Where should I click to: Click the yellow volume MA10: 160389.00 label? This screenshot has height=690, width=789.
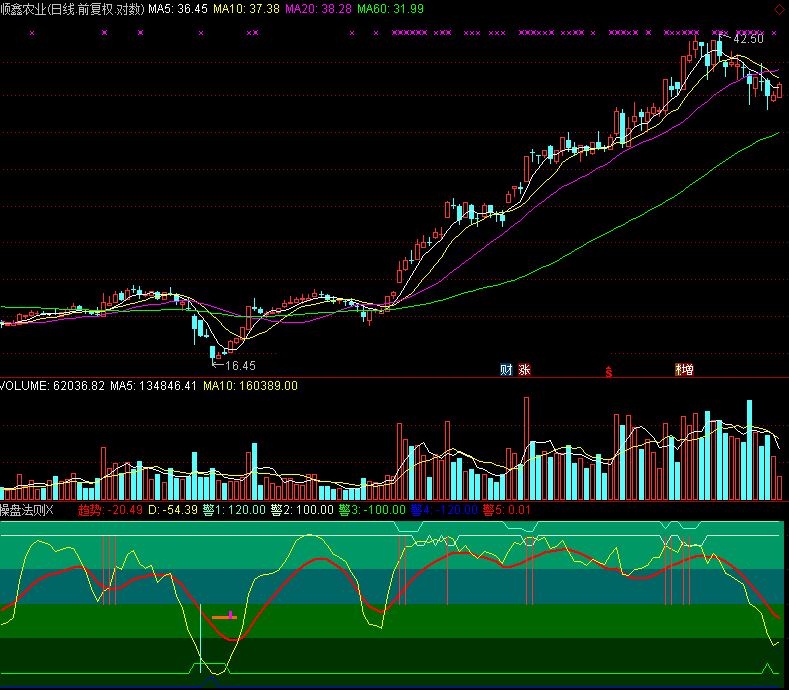point(250,385)
